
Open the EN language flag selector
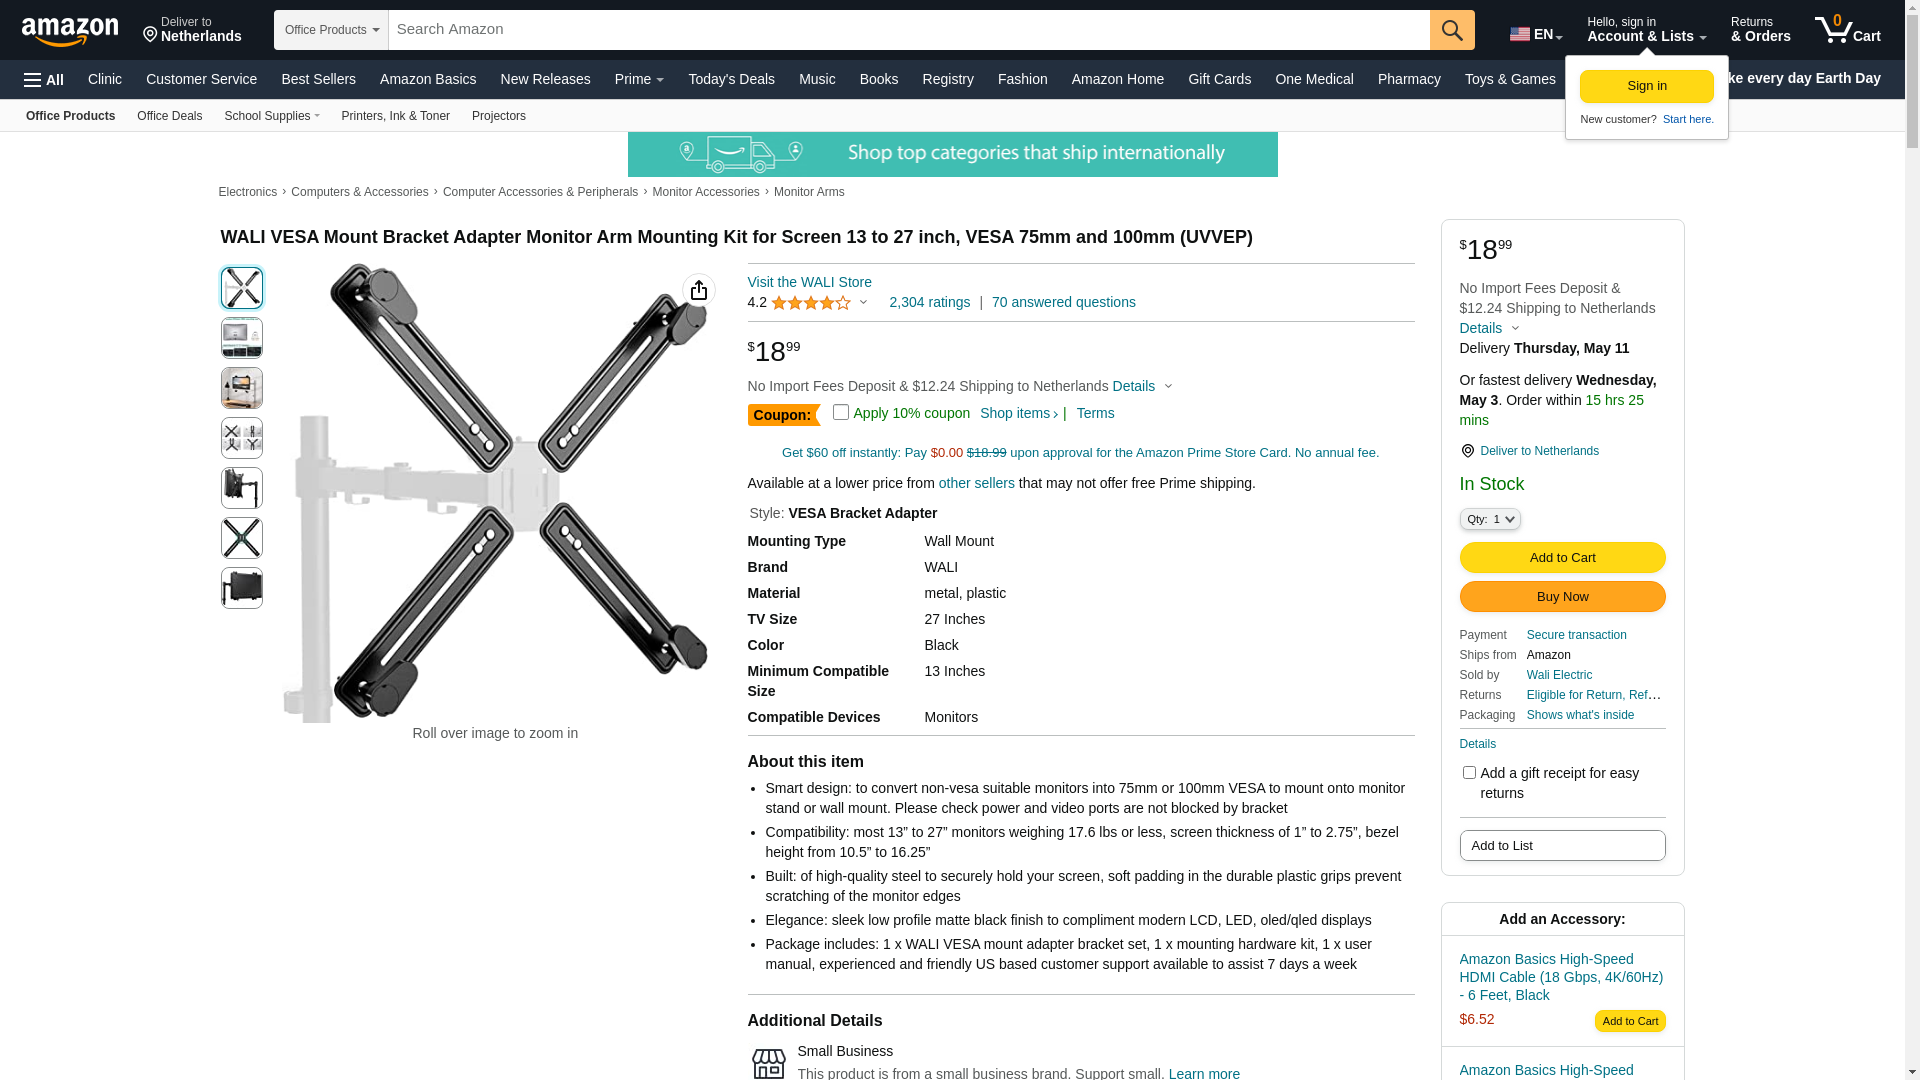click(1536, 34)
